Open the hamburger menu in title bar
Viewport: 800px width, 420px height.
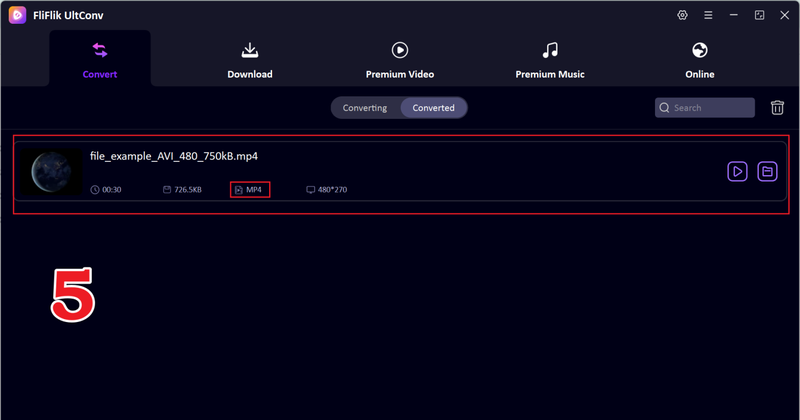[x=708, y=15]
